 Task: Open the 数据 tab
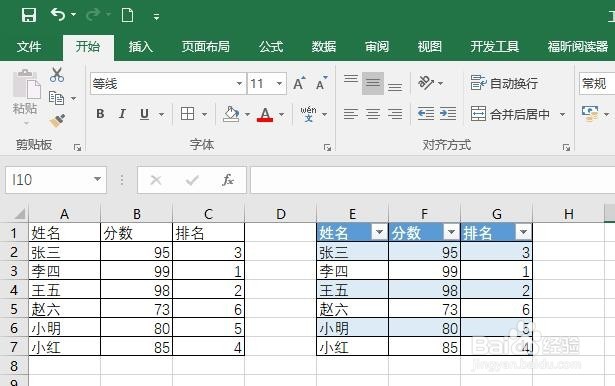tap(324, 47)
